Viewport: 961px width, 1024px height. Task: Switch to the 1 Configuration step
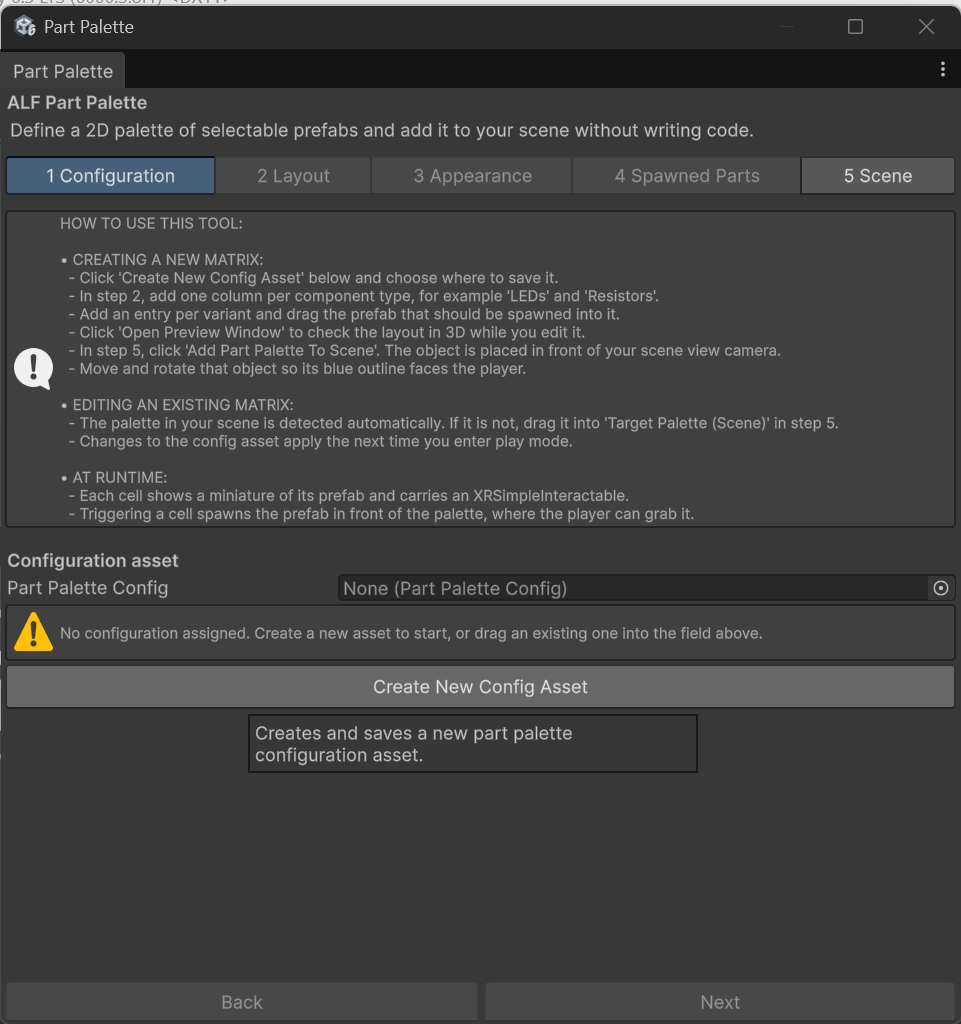(x=110, y=176)
